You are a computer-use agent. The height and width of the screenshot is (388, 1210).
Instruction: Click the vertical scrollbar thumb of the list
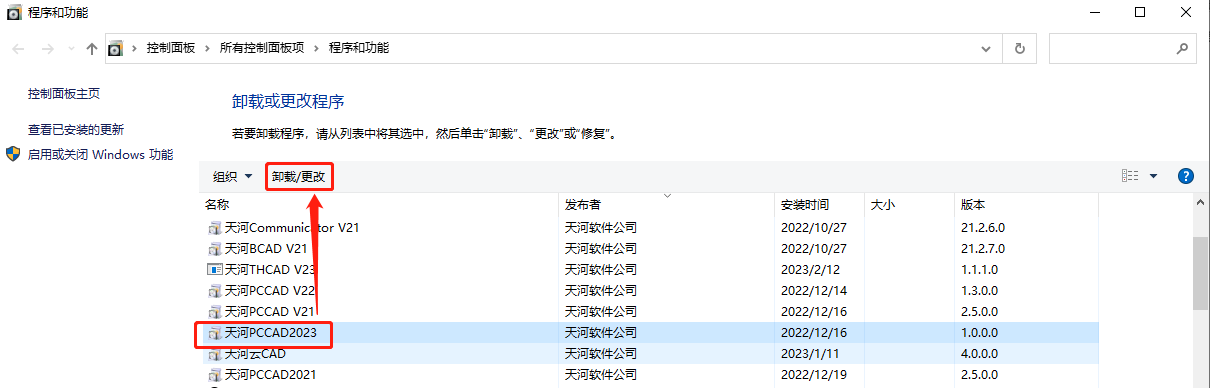tap(1201, 272)
